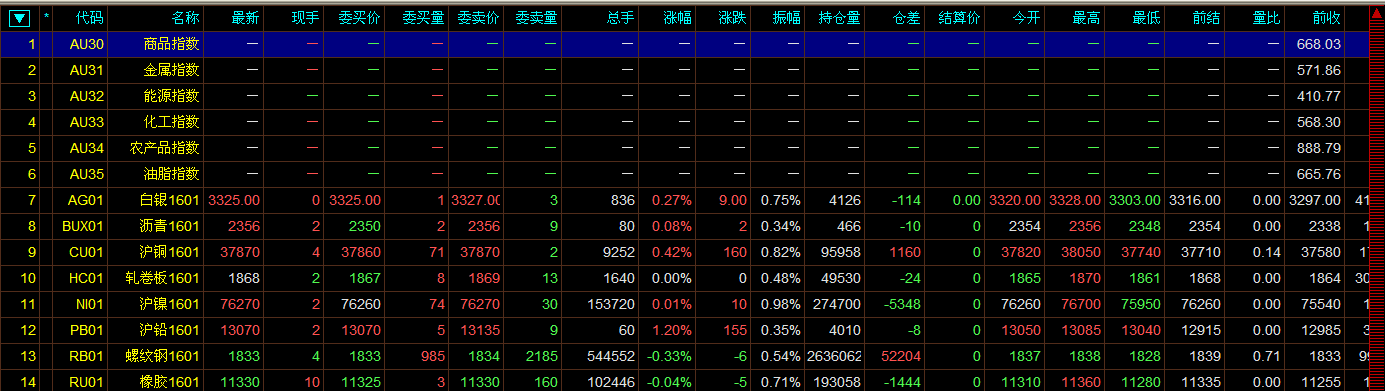Screen dimensions: 1385x391
Task: Click the 油脂指数 name cell
Action: click(x=172, y=174)
